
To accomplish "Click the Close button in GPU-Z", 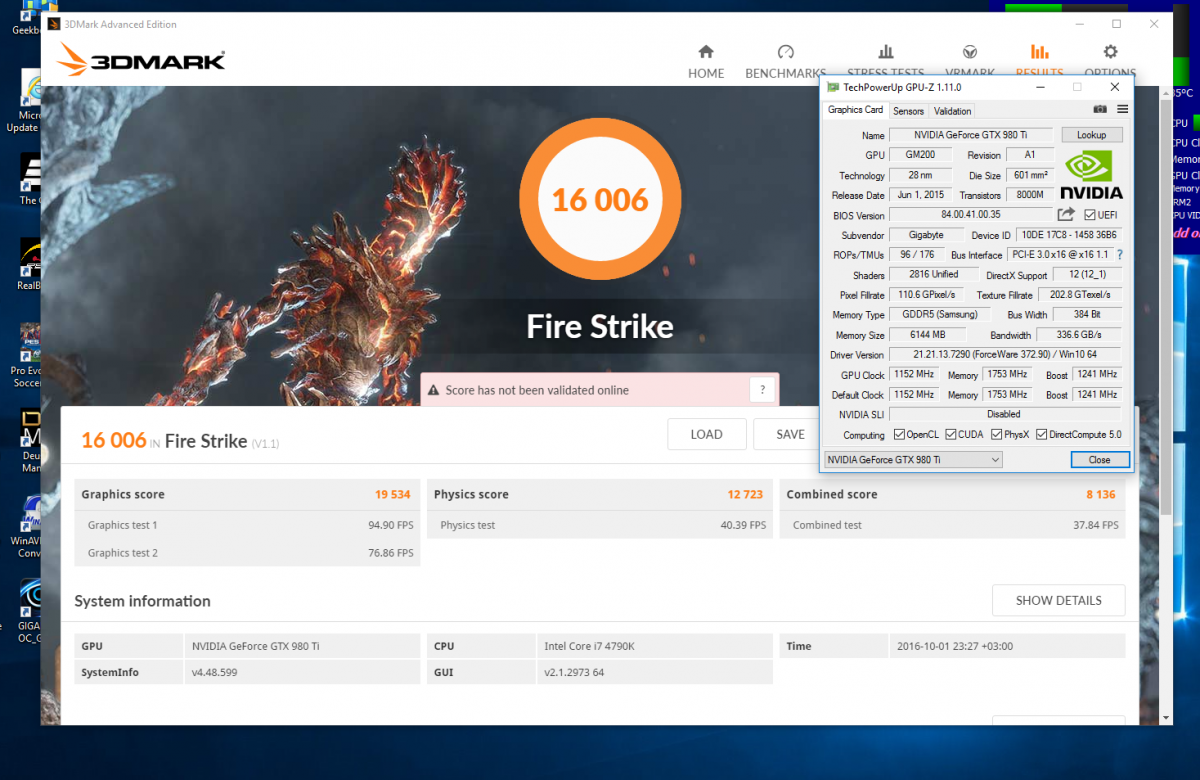I will [1100, 460].
